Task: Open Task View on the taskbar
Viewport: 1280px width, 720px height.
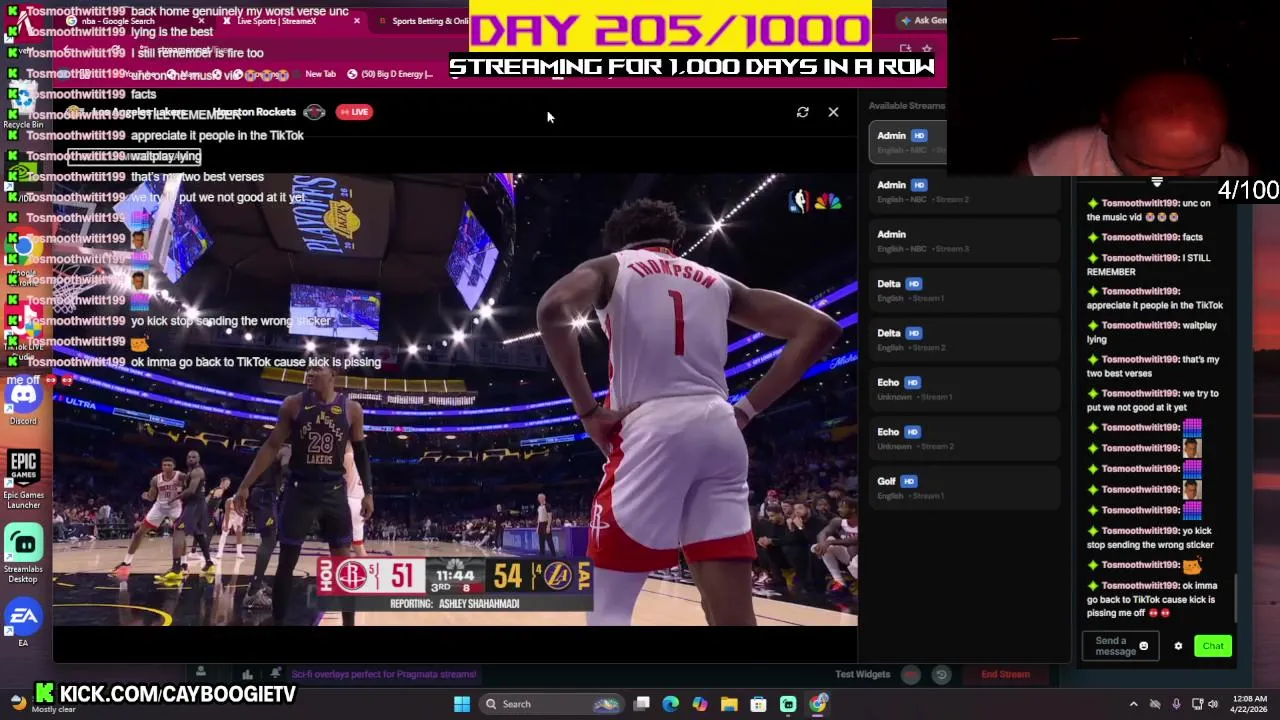Action: 642,704
